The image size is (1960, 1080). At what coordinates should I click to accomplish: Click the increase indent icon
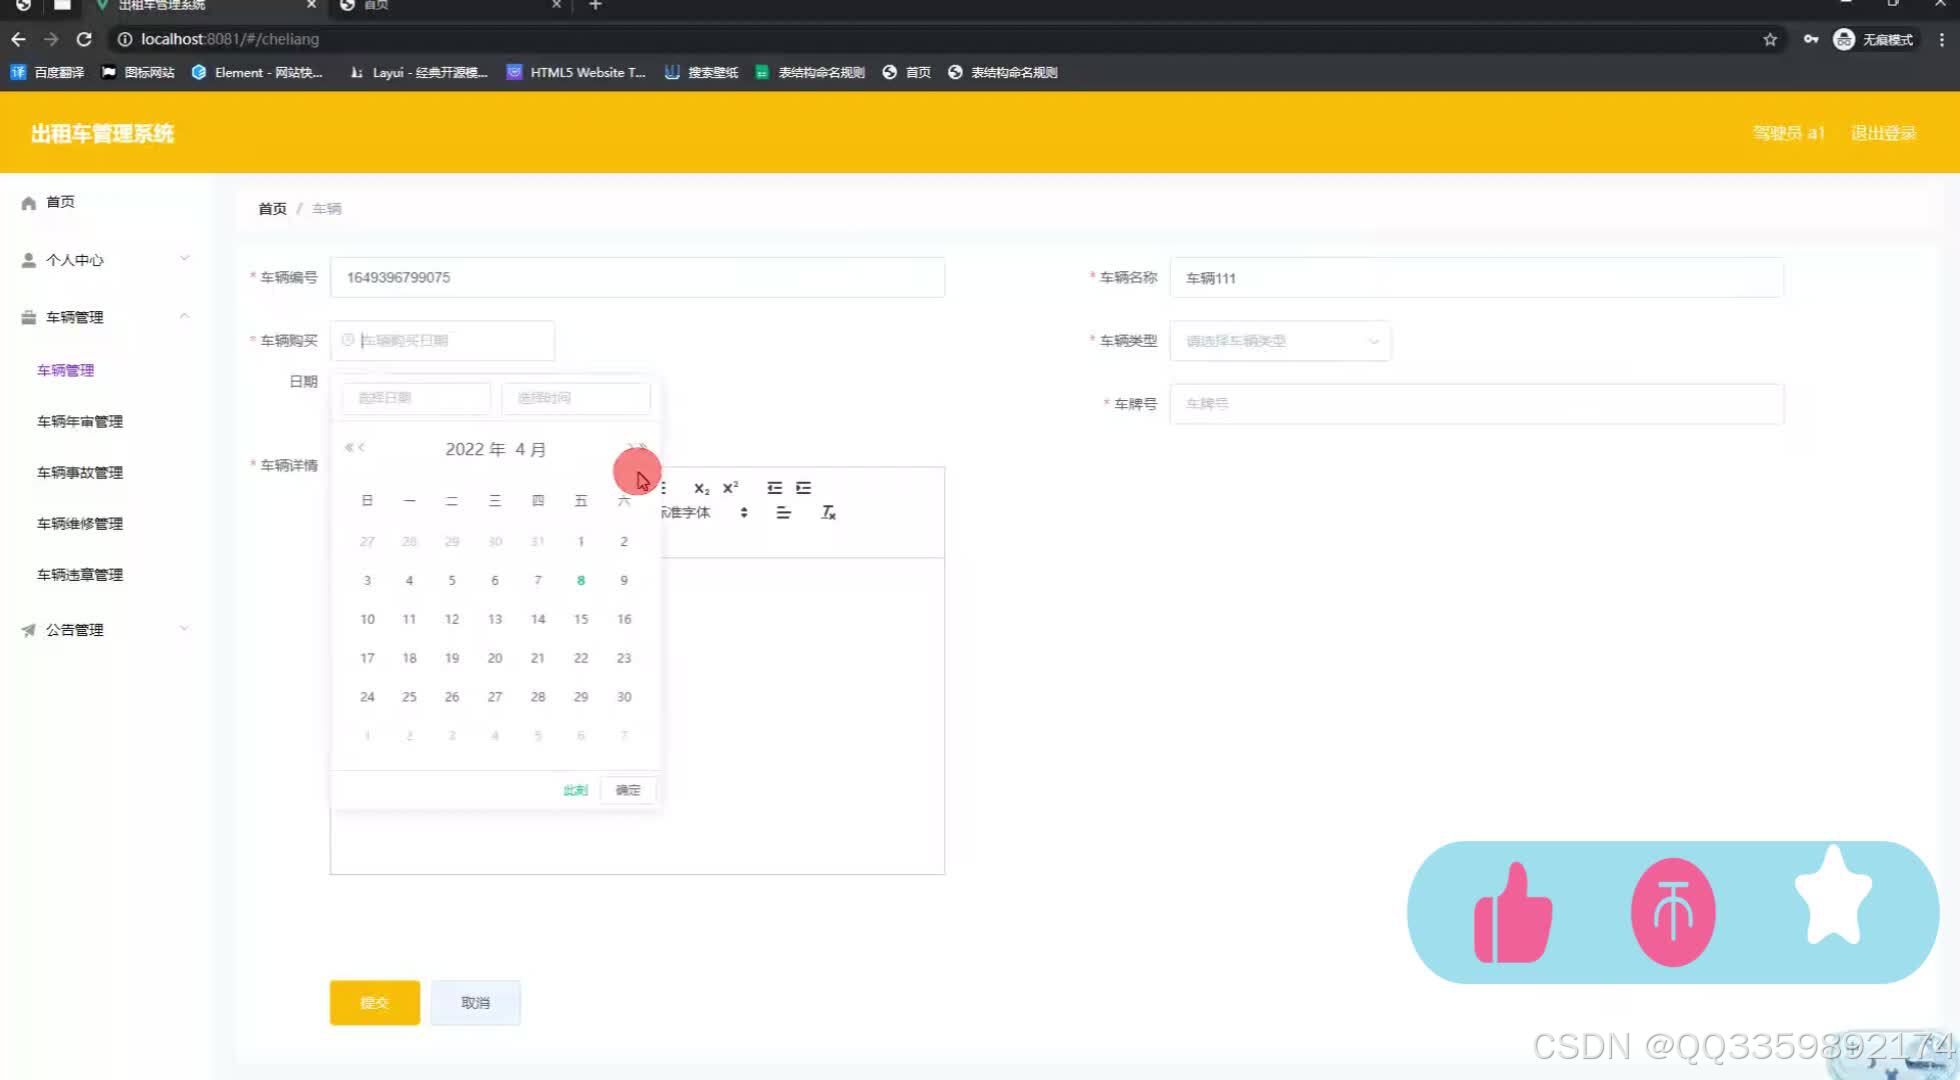pyautogui.click(x=804, y=488)
